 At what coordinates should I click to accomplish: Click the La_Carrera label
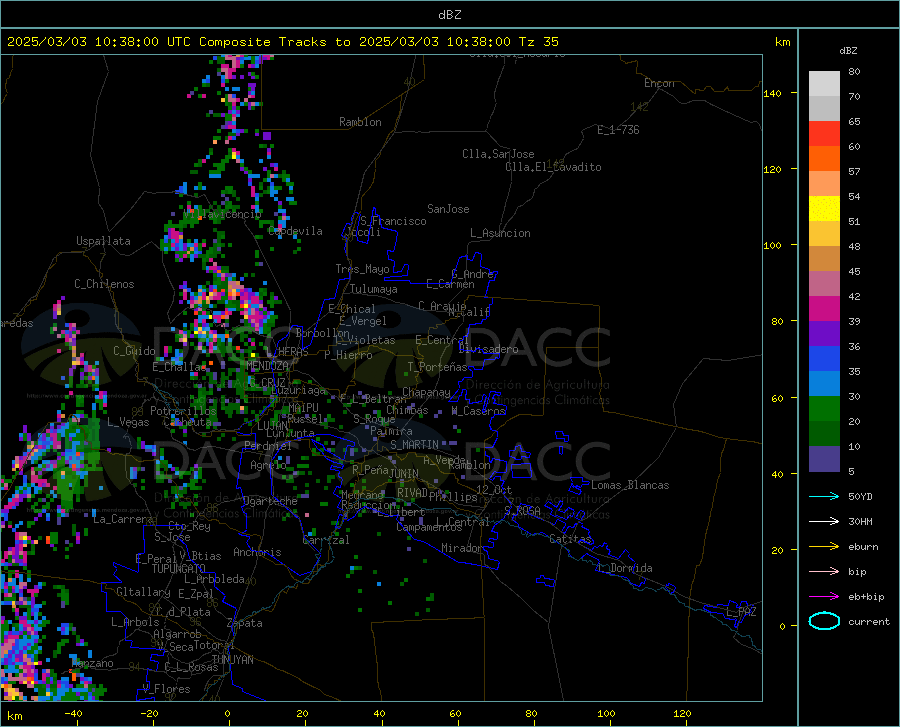[123, 519]
